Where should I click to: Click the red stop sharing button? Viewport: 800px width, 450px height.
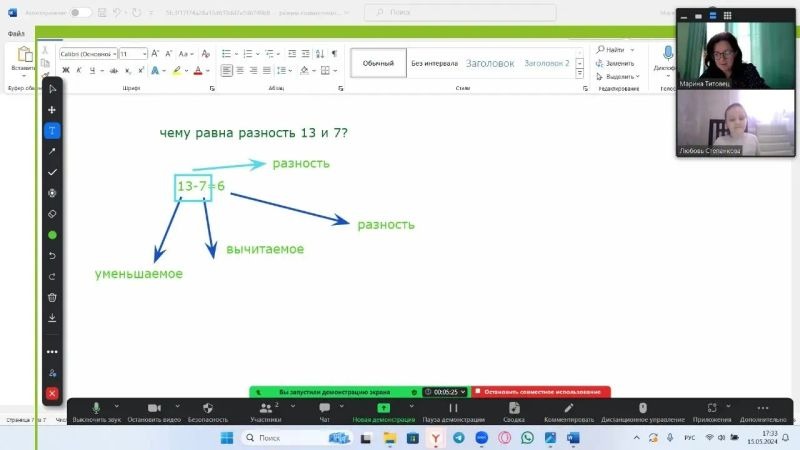pyautogui.click(x=541, y=392)
